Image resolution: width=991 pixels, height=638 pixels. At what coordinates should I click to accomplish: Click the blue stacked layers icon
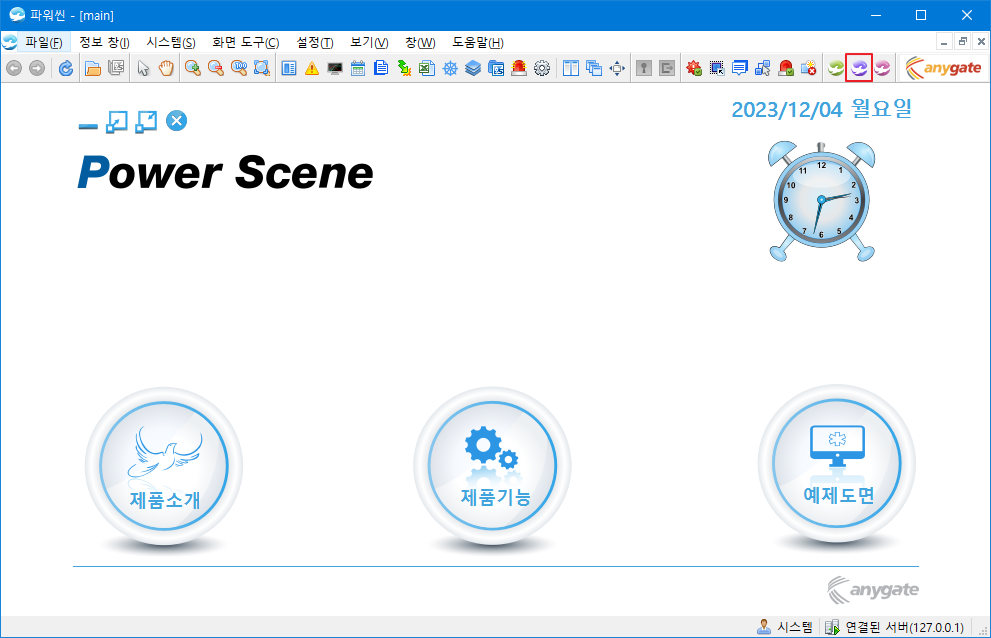click(473, 68)
